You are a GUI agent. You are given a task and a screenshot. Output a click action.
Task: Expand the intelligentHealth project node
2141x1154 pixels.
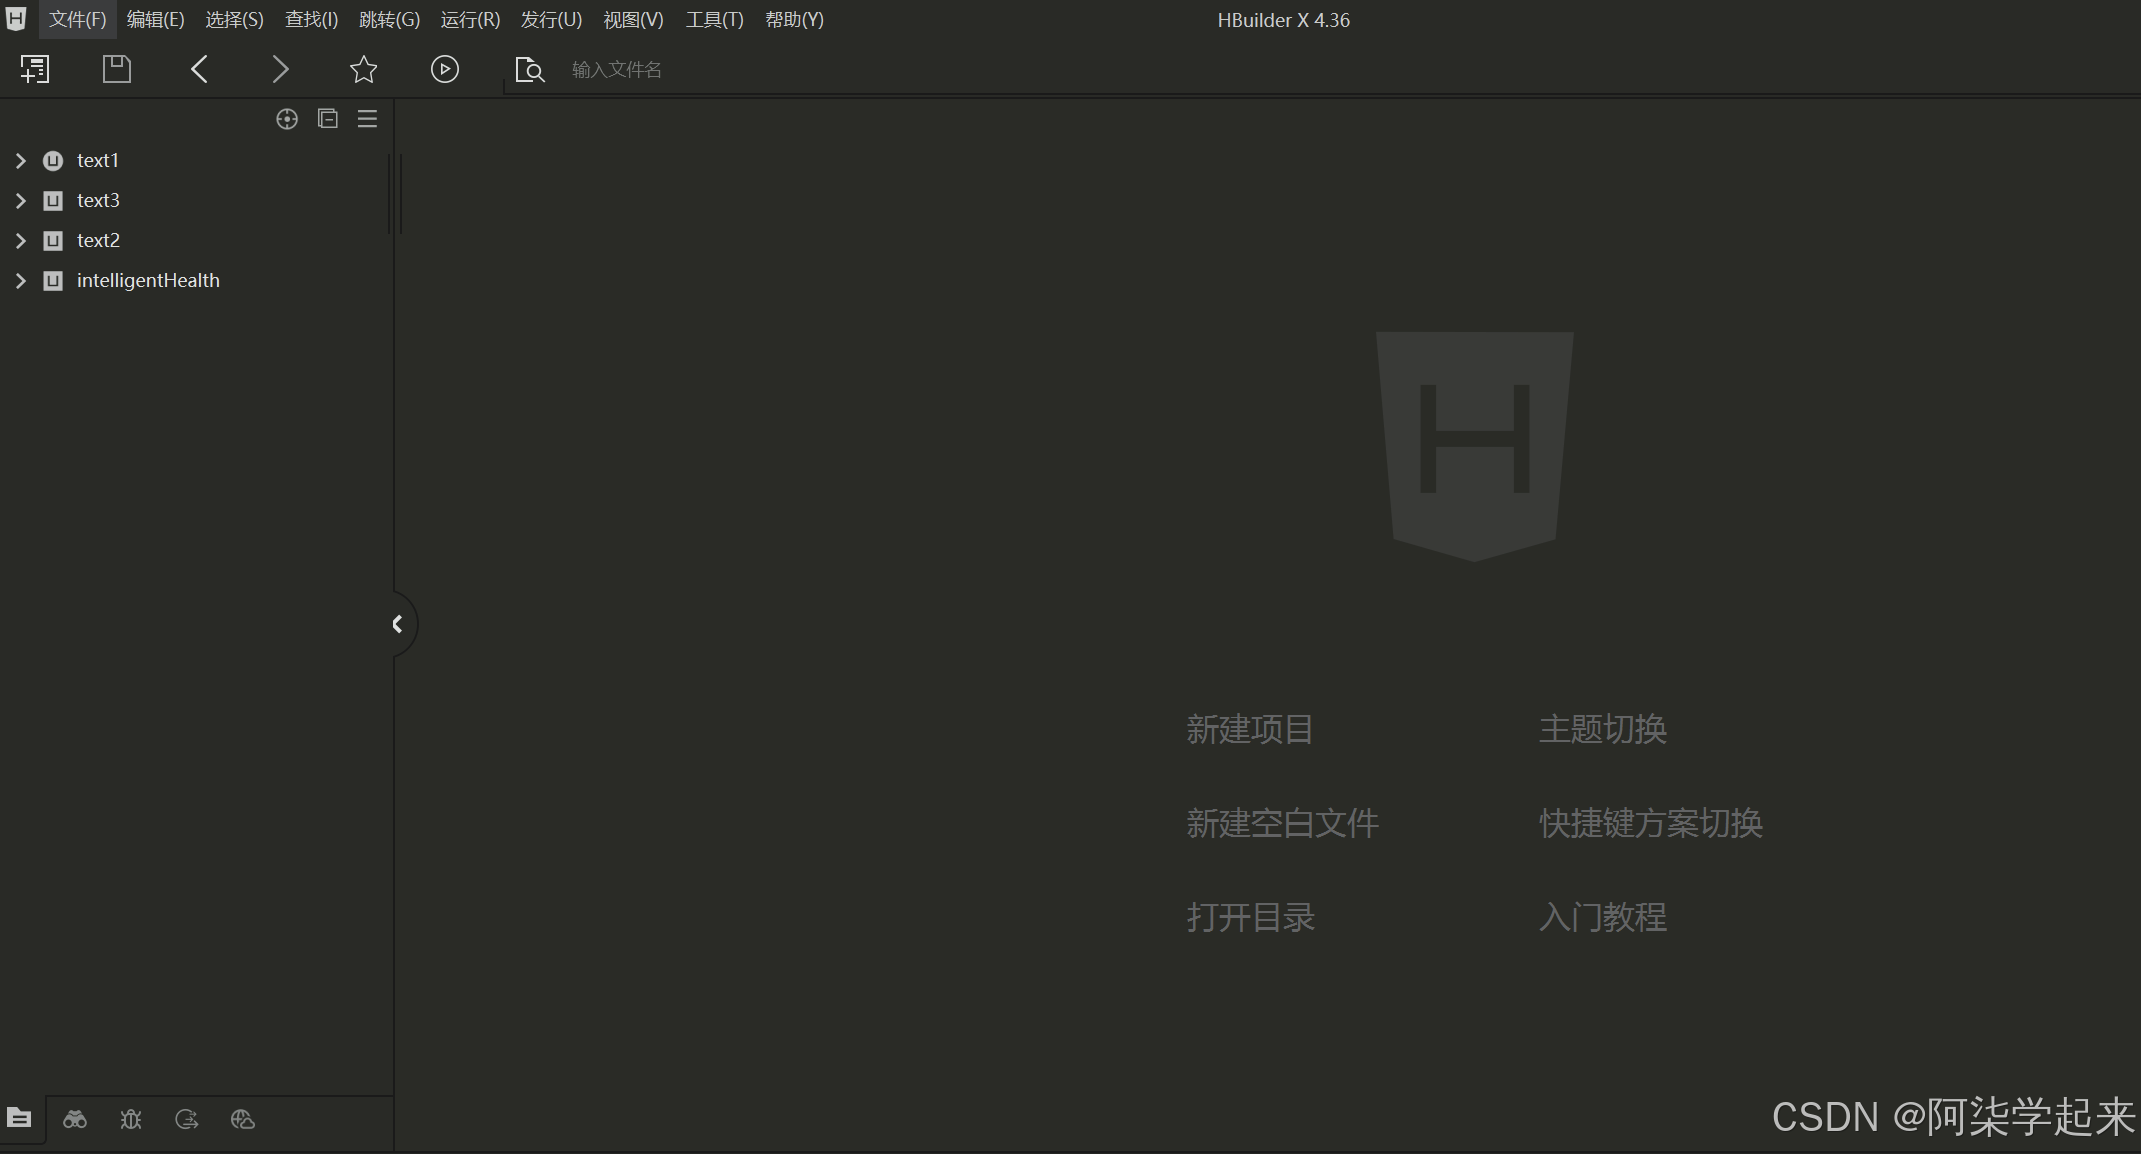(21, 280)
